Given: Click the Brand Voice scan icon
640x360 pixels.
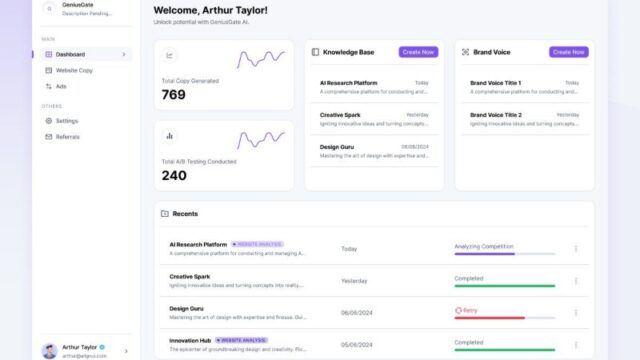Looking at the screenshot, I should pos(465,52).
